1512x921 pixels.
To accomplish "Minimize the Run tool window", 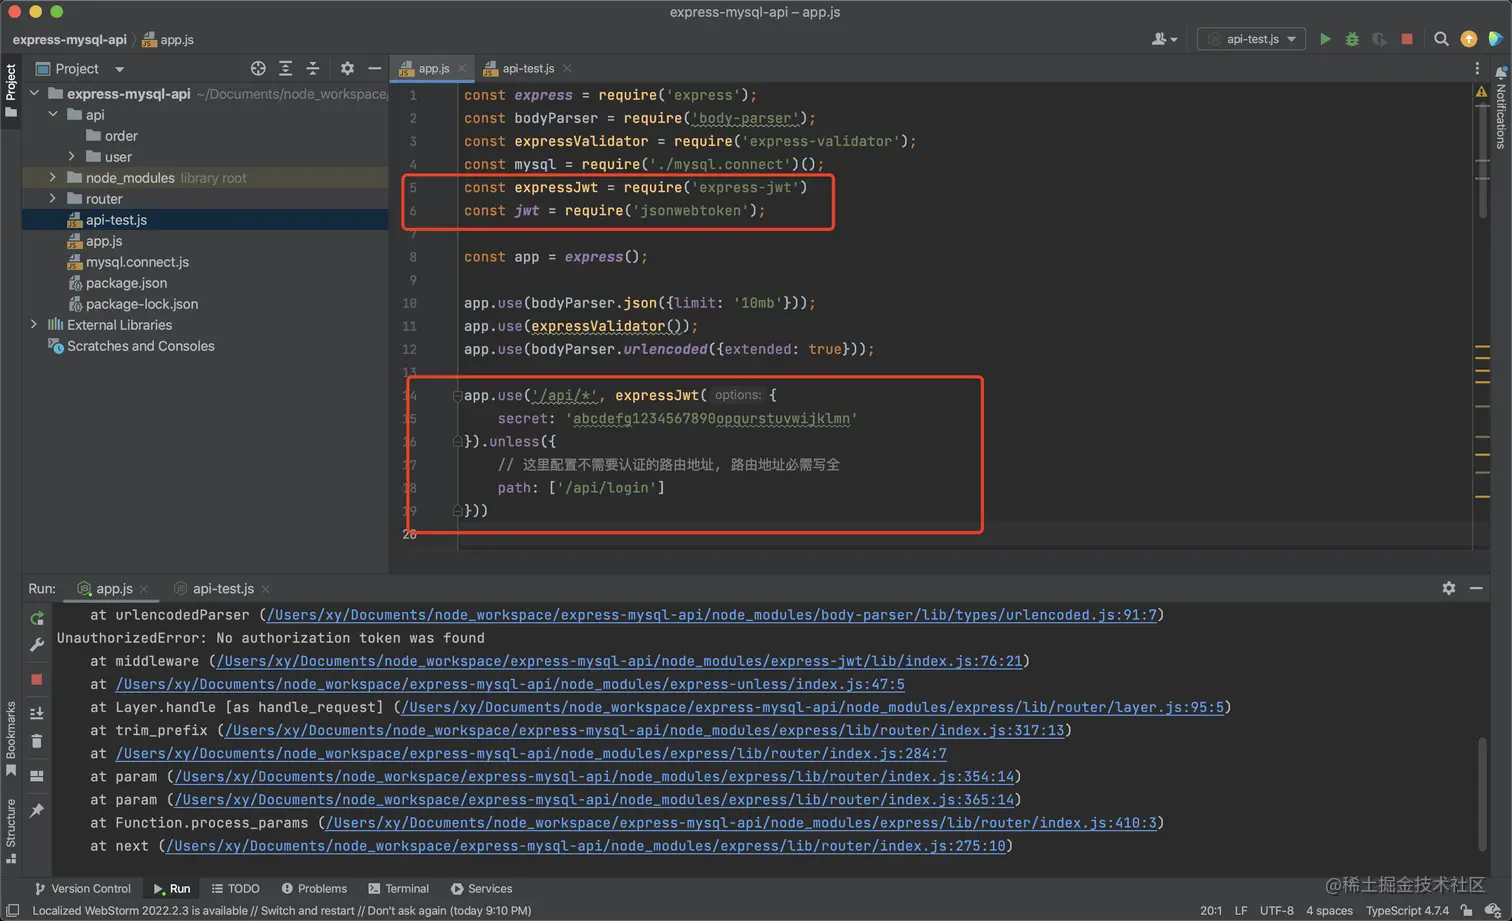I will point(1476,588).
